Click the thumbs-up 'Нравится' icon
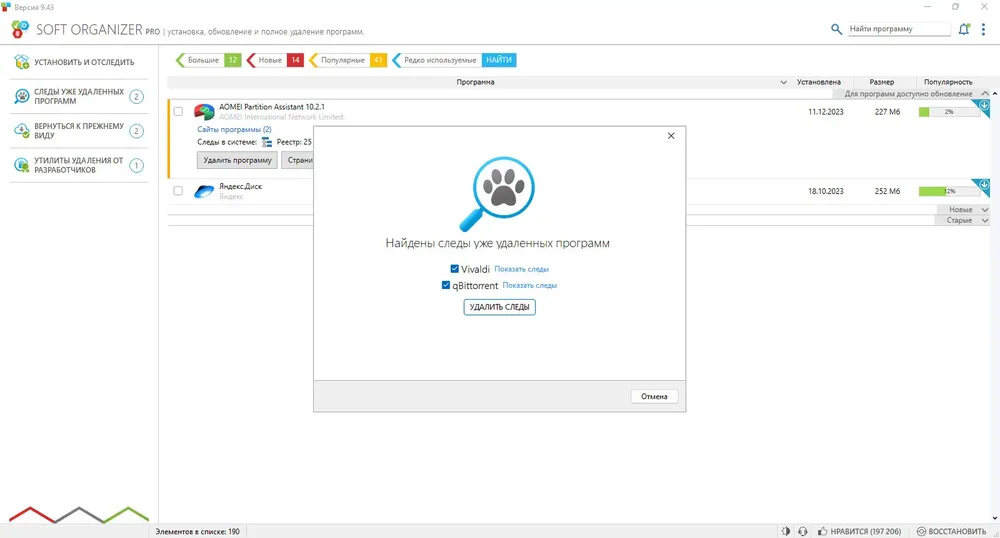The height and width of the screenshot is (538, 1000). (823, 531)
